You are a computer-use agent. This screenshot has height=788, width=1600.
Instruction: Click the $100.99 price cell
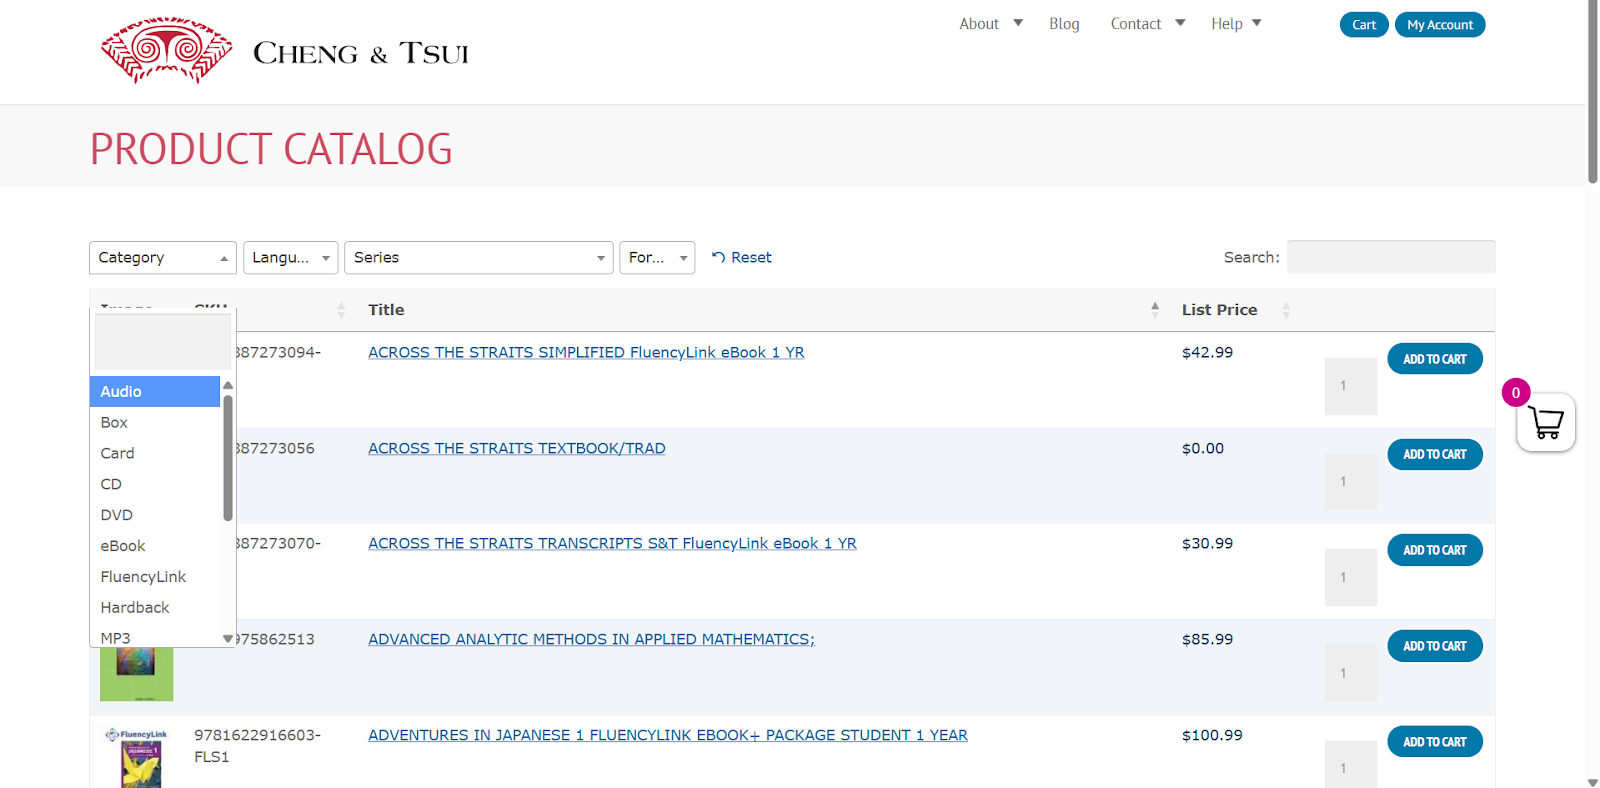click(x=1212, y=735)
